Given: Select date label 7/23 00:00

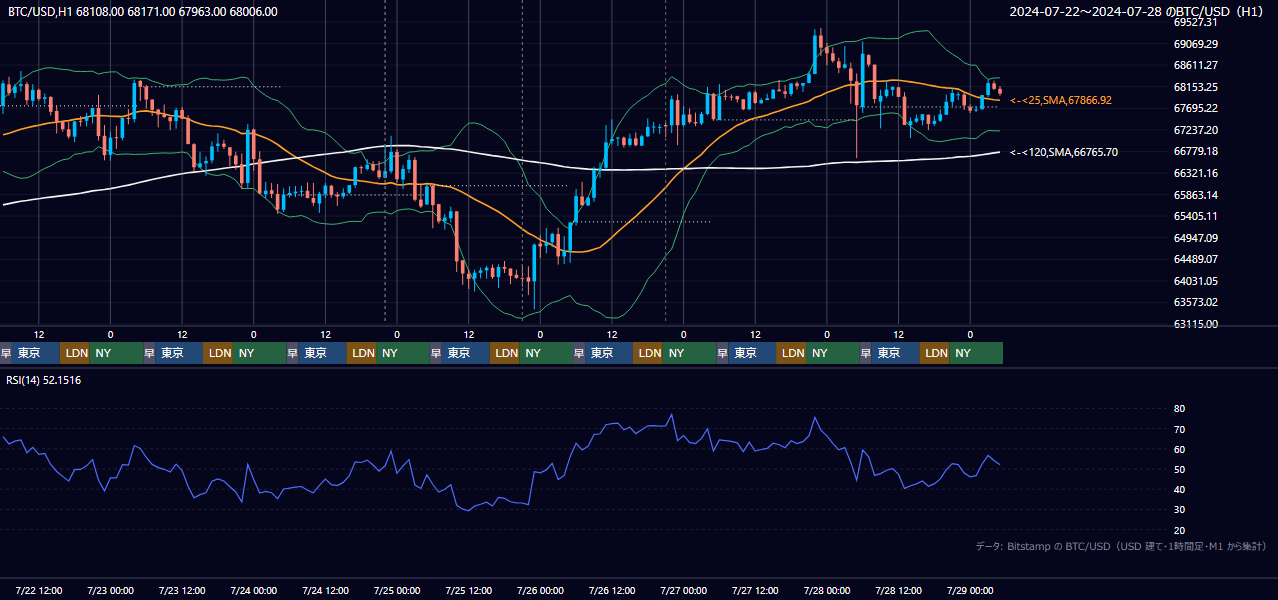Looking at the screenshot, I should pyautogui.click(x=110, y=590).
